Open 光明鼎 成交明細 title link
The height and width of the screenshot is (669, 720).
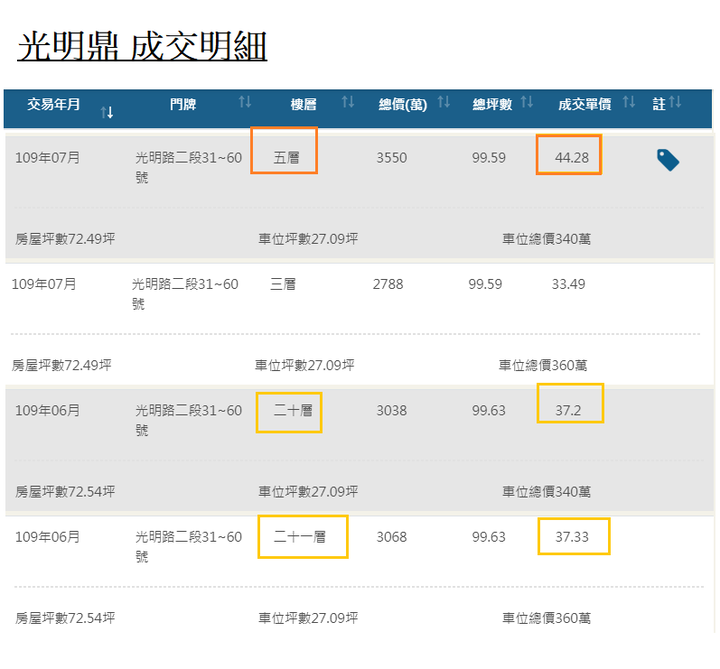tap(142, 46)
